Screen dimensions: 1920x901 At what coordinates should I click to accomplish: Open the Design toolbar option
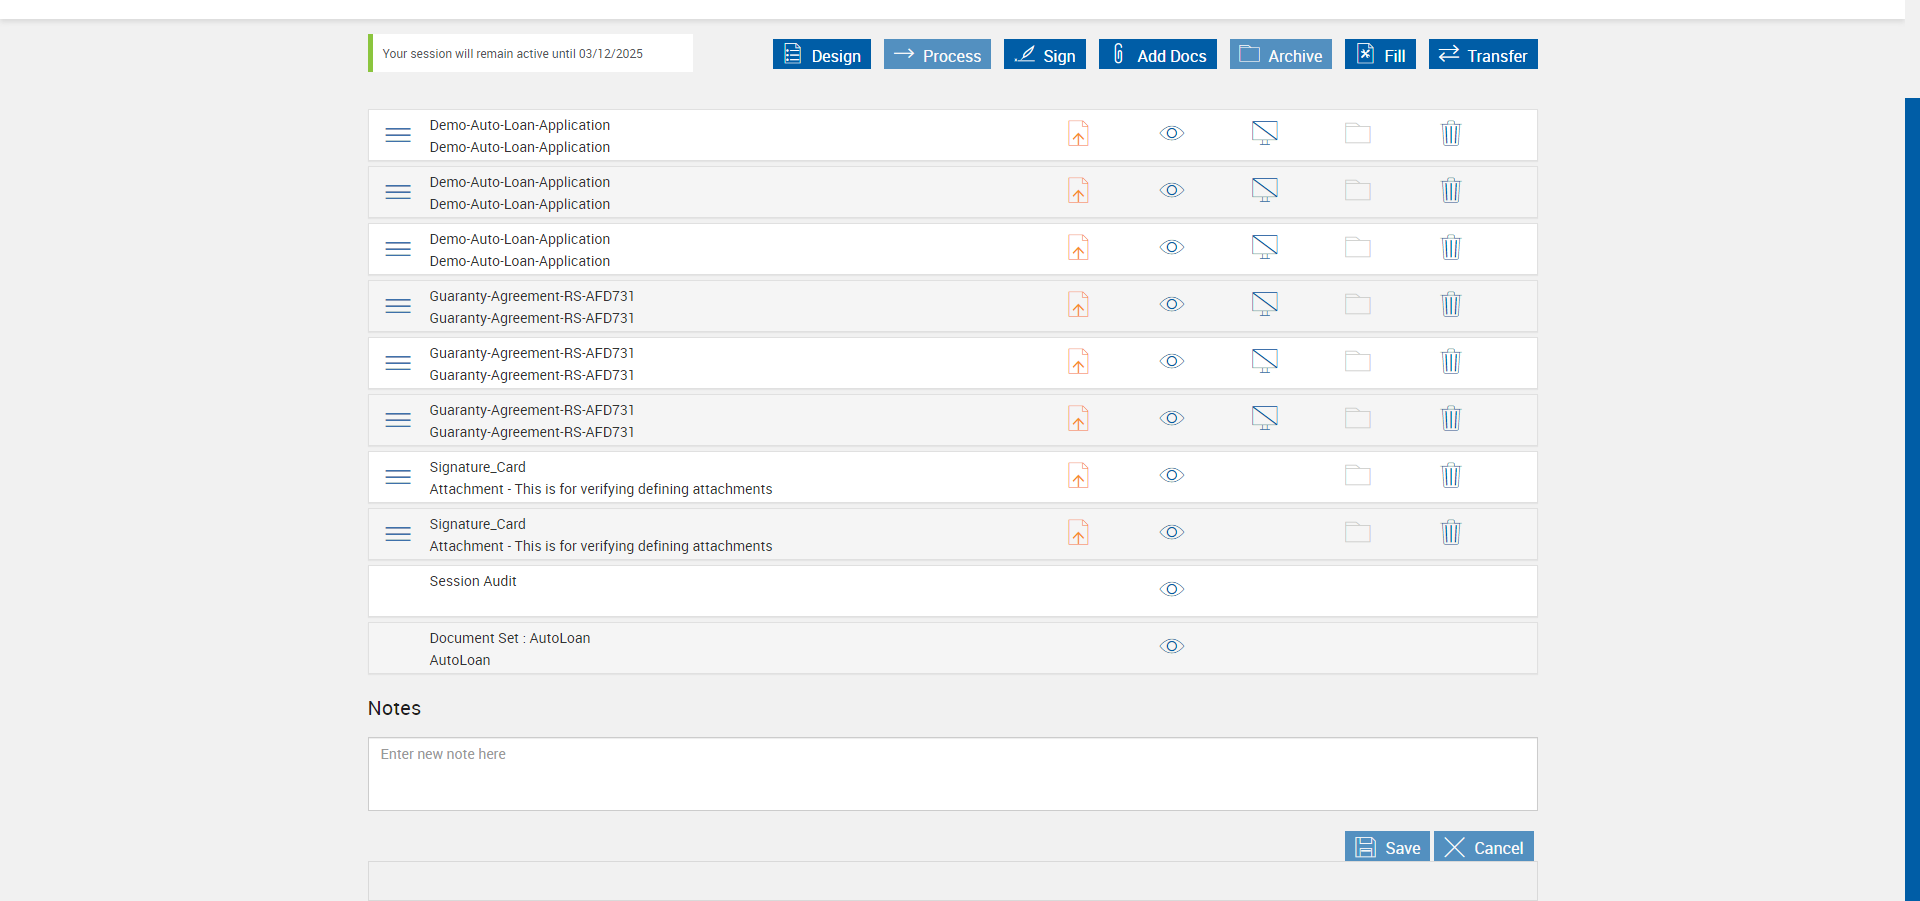click(x=821, y=55)
